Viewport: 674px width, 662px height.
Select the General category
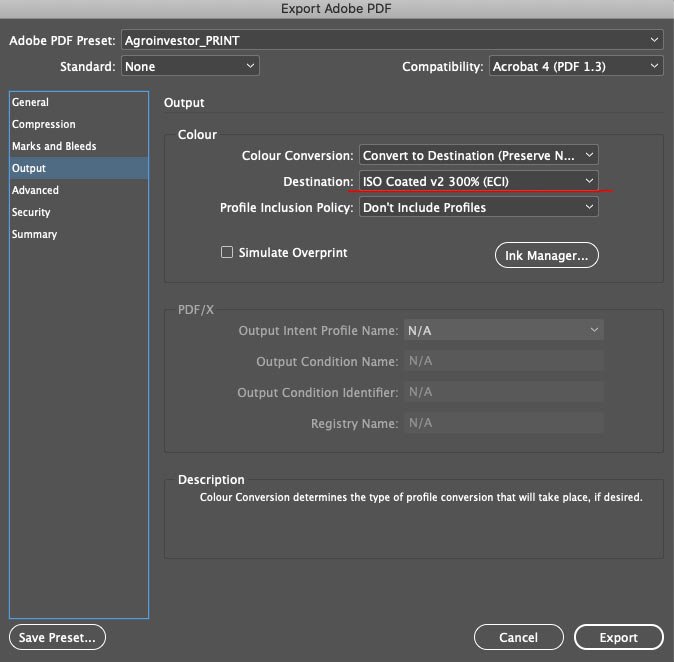79,102
